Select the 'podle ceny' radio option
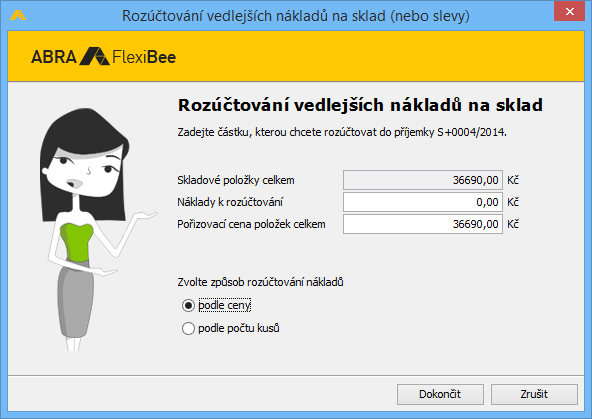This screenshot has width=592, height=419. click(188, 305)
